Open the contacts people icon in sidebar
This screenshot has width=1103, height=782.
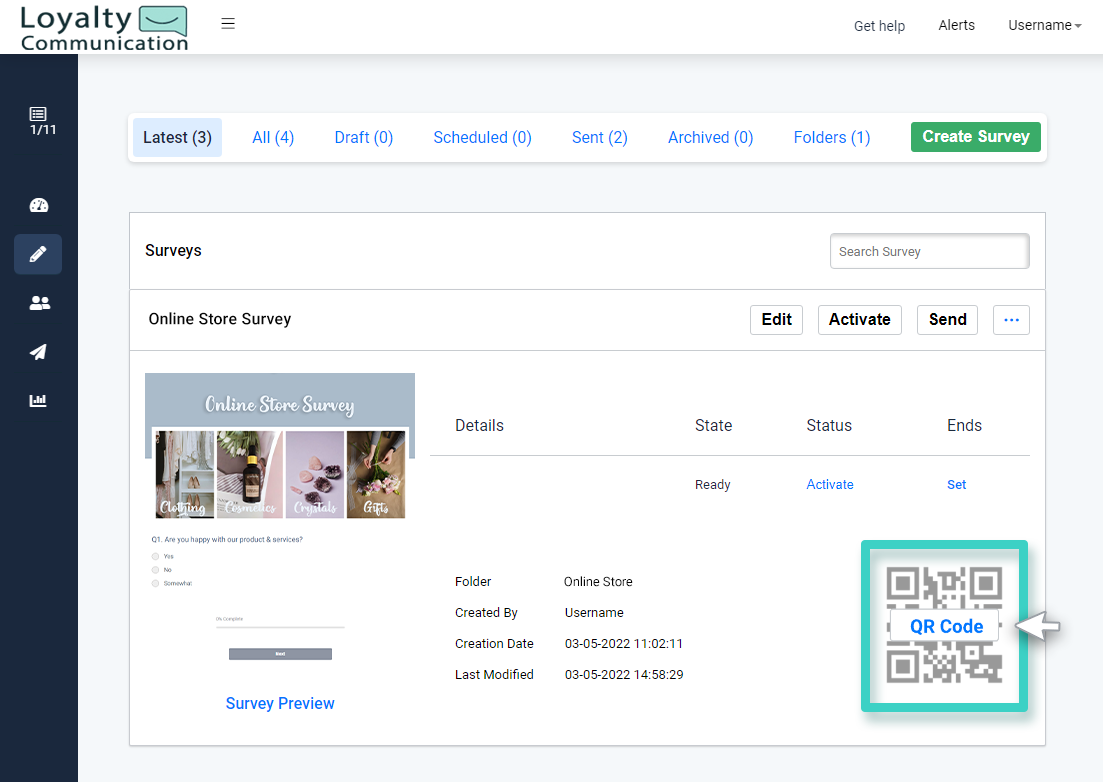tap(38, 302)
